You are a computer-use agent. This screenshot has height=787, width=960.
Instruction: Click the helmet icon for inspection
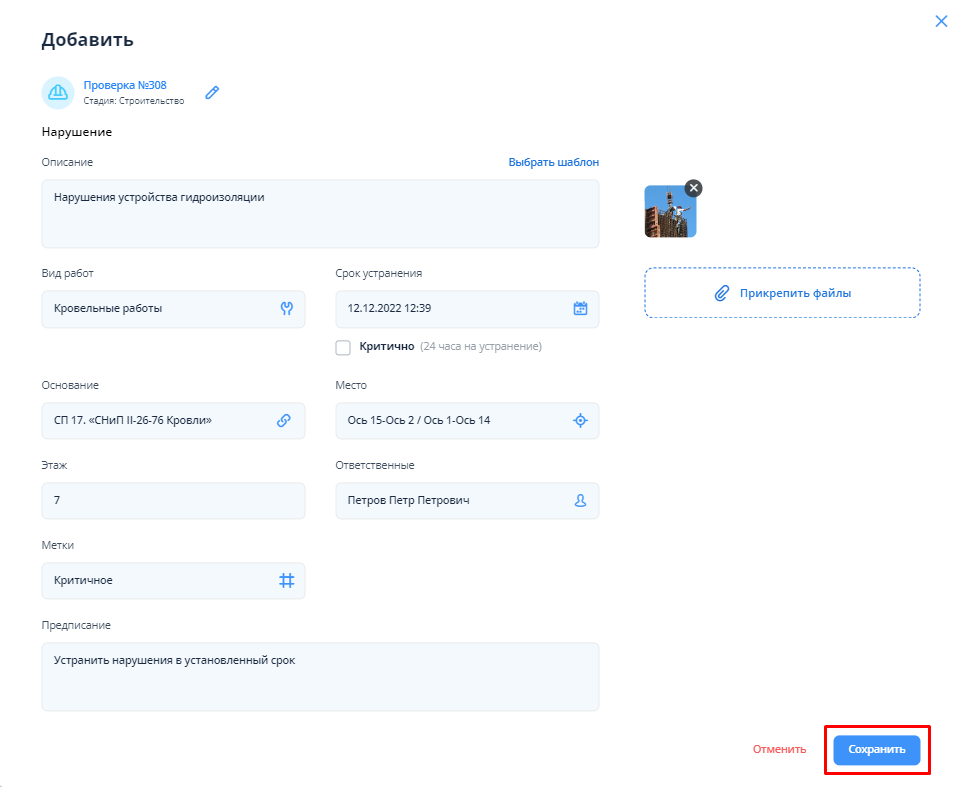click(x=58, y=93)
